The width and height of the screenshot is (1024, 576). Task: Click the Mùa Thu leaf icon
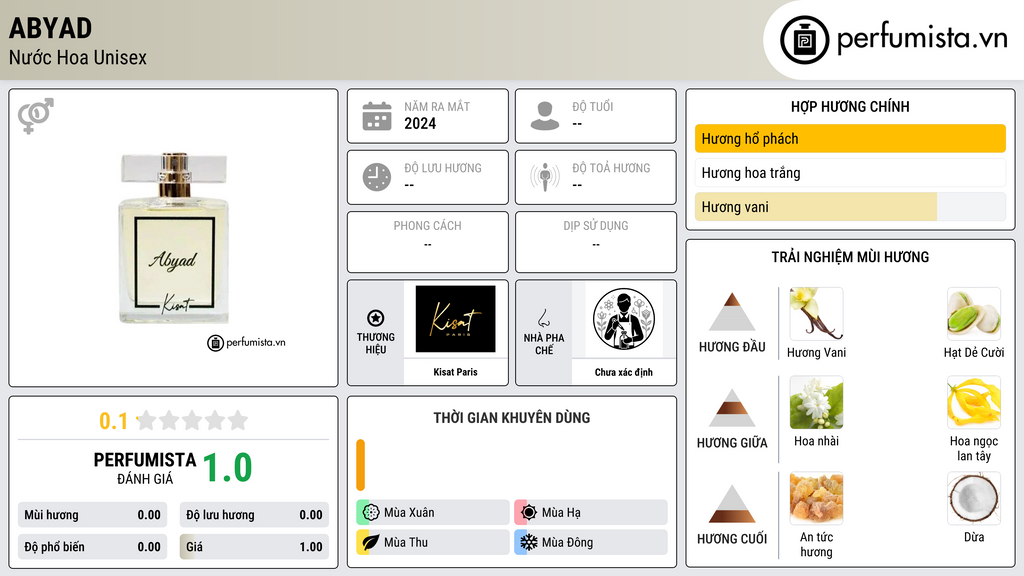point(371,542)
